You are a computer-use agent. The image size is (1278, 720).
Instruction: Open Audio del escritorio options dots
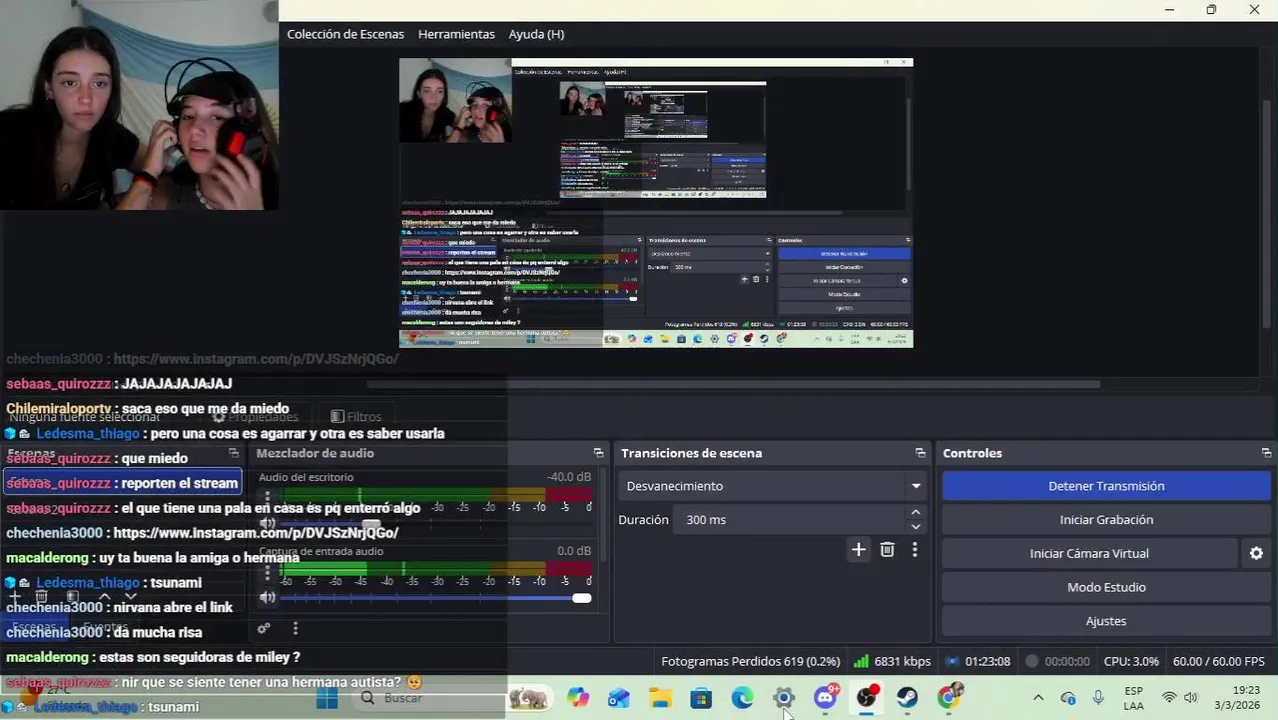click(267, 497)
